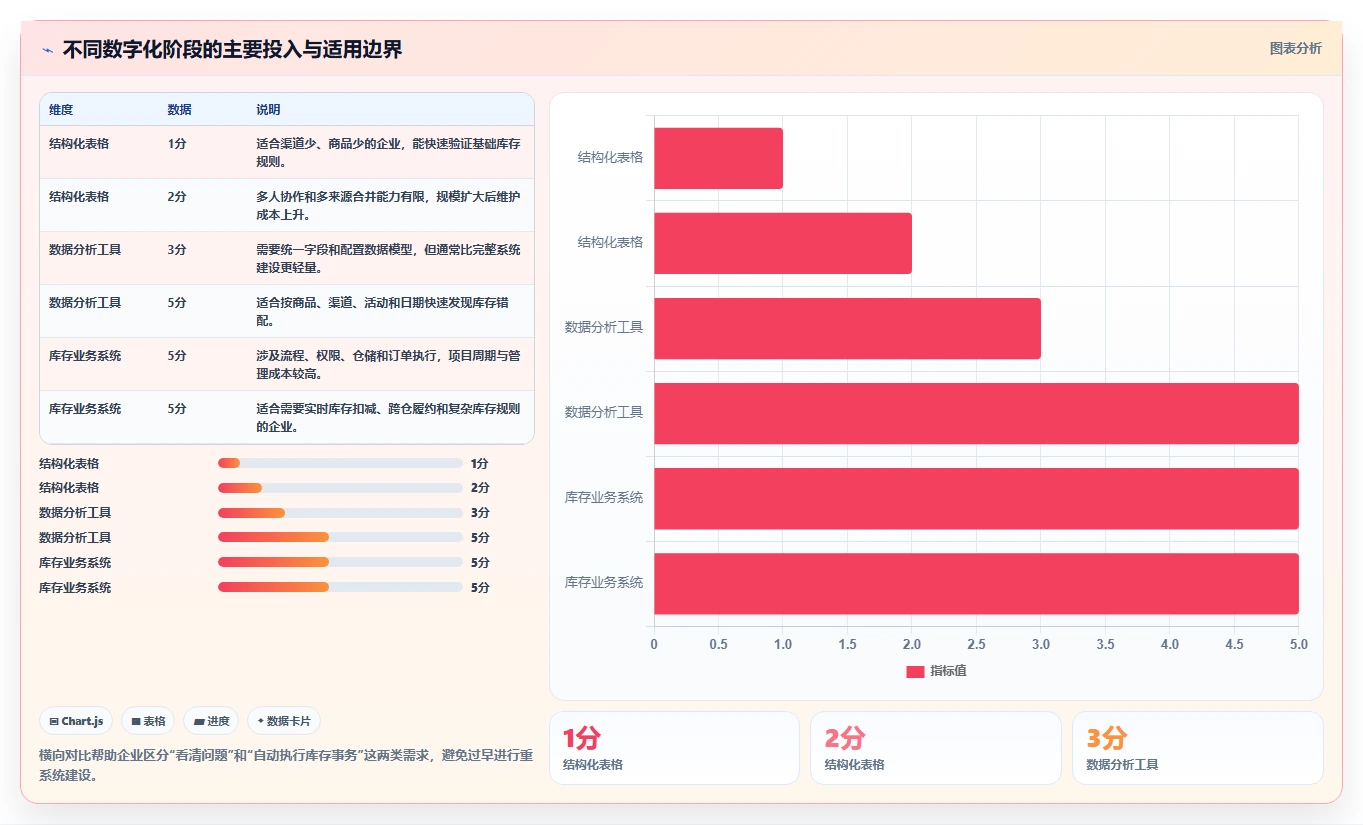Click description starting 适合渠道少、商品少的企业
1363x825 pixels.
pos(388,152)
